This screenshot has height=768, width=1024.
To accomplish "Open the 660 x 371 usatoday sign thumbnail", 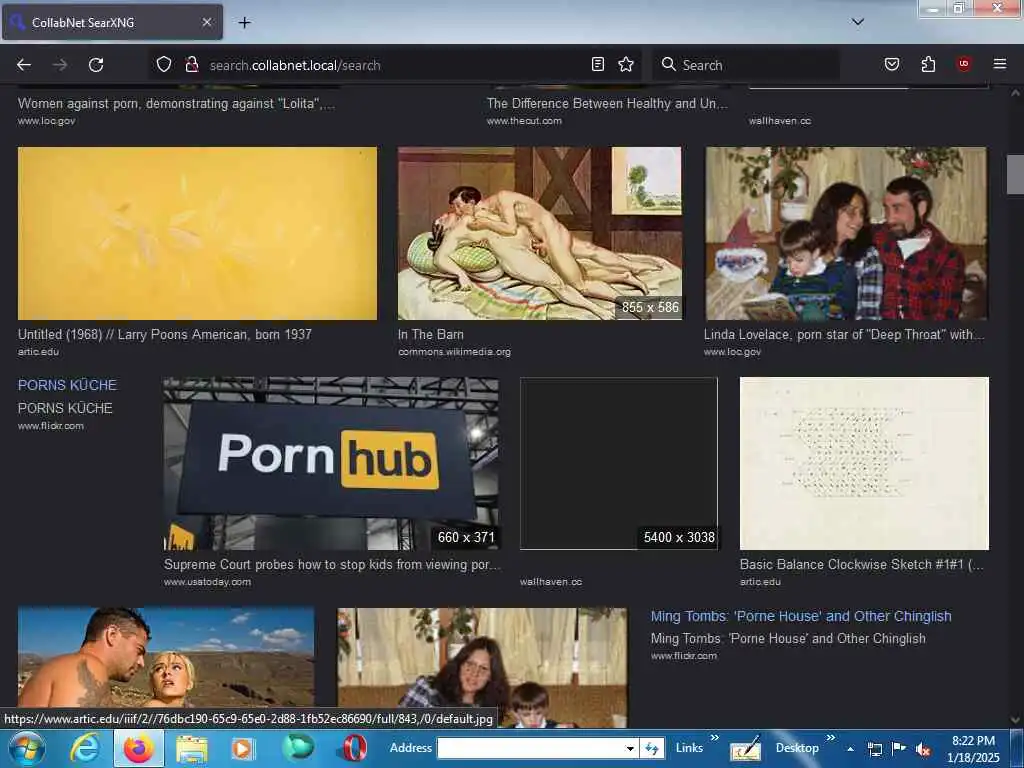I will (331, 463).
